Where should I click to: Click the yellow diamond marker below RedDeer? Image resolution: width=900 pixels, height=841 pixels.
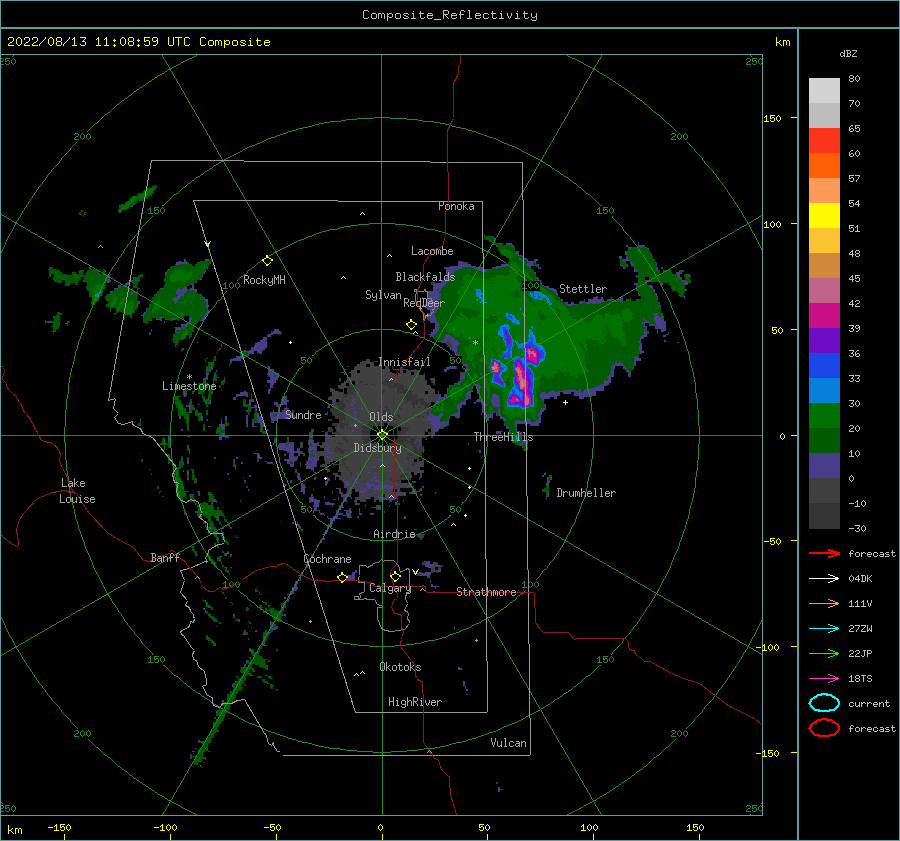tap(412, 324)
